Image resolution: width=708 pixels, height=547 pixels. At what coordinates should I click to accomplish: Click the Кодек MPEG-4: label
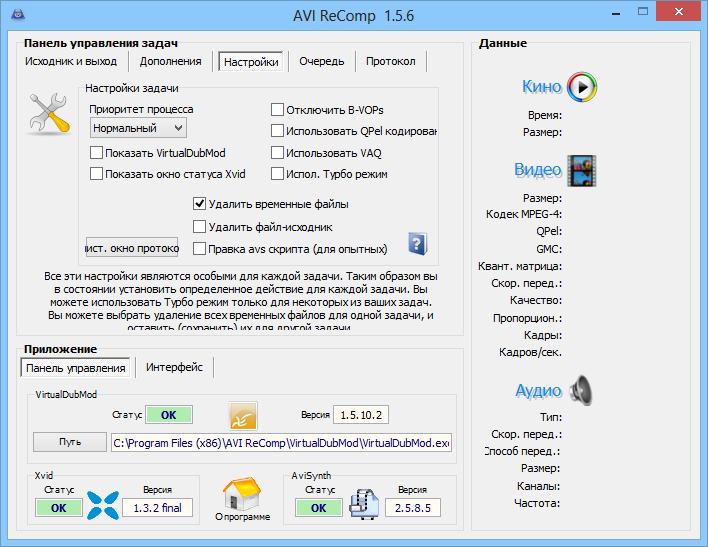tap(524, 214)
